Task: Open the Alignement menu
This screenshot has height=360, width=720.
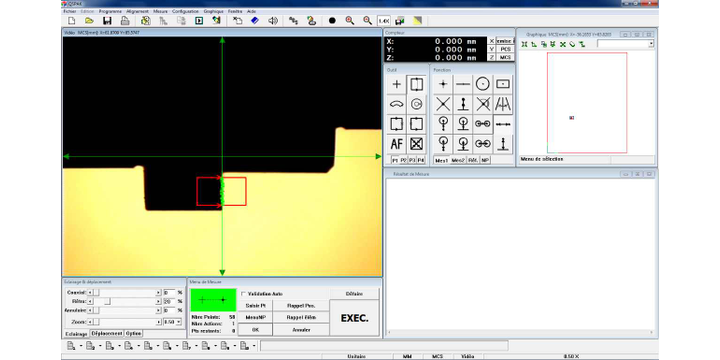Action: (137, 11)
